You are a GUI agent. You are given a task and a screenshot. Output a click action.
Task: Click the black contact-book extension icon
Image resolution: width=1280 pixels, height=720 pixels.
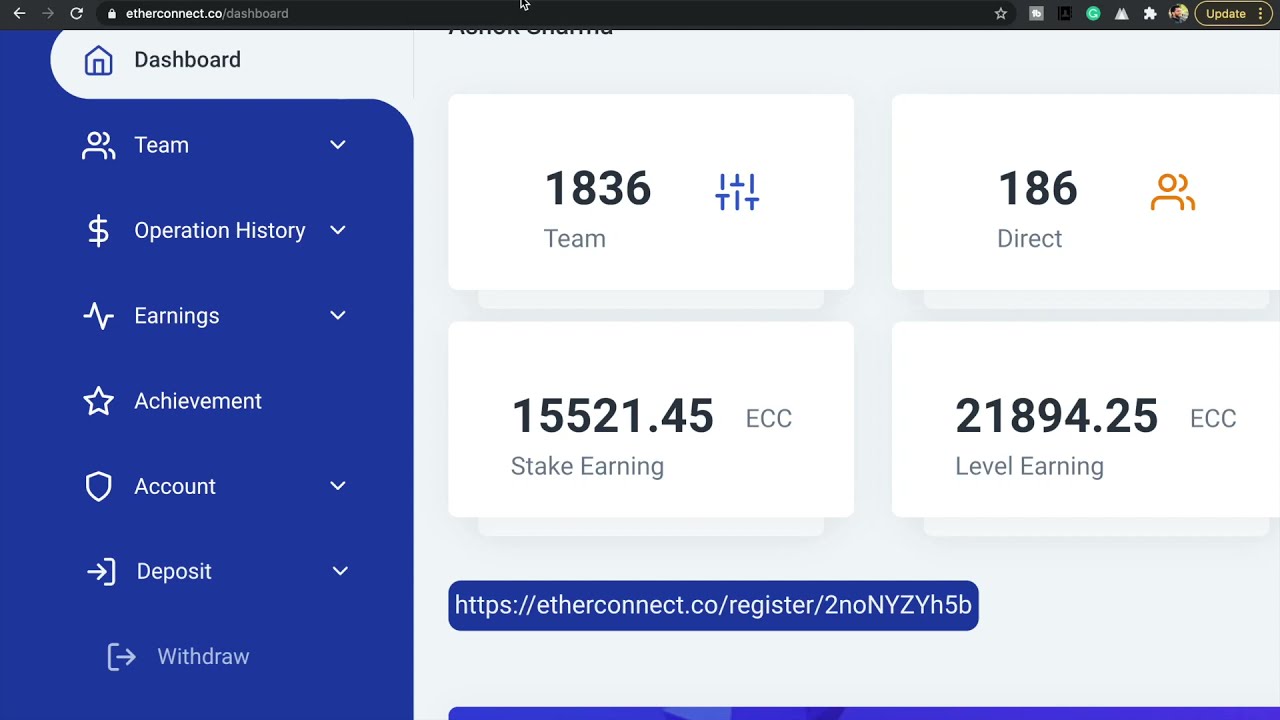(x=1065, y=13)
